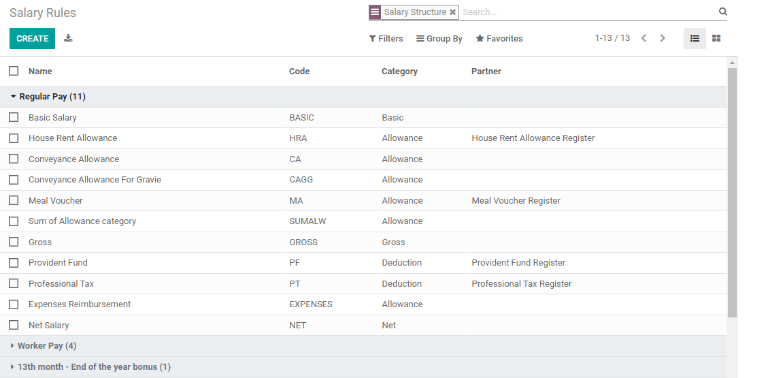Switch to list view icon
This screenshot has width=768, height=378.
coord(695,38)
